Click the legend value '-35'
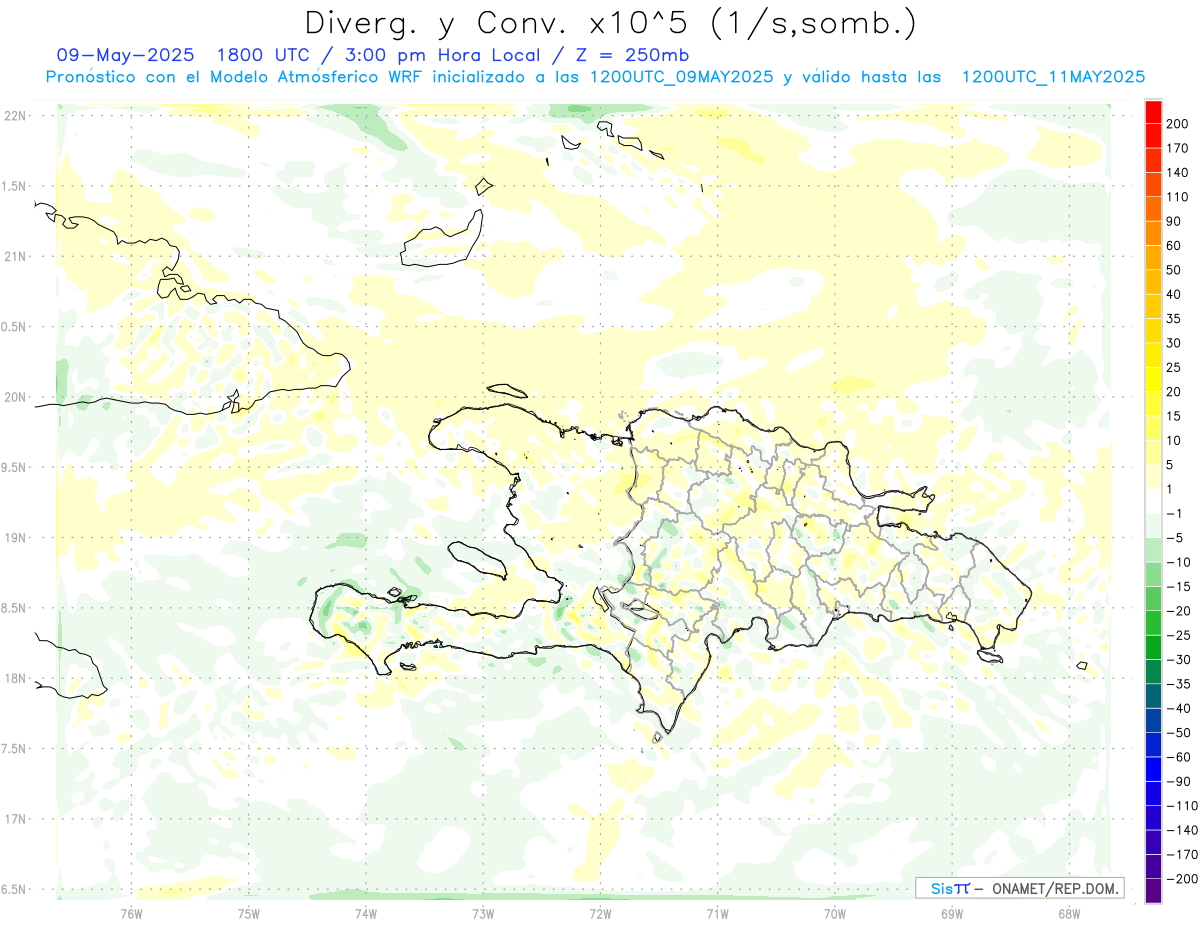The image size is (1200, 927). pyautogui.click(x=1179, y=684)
